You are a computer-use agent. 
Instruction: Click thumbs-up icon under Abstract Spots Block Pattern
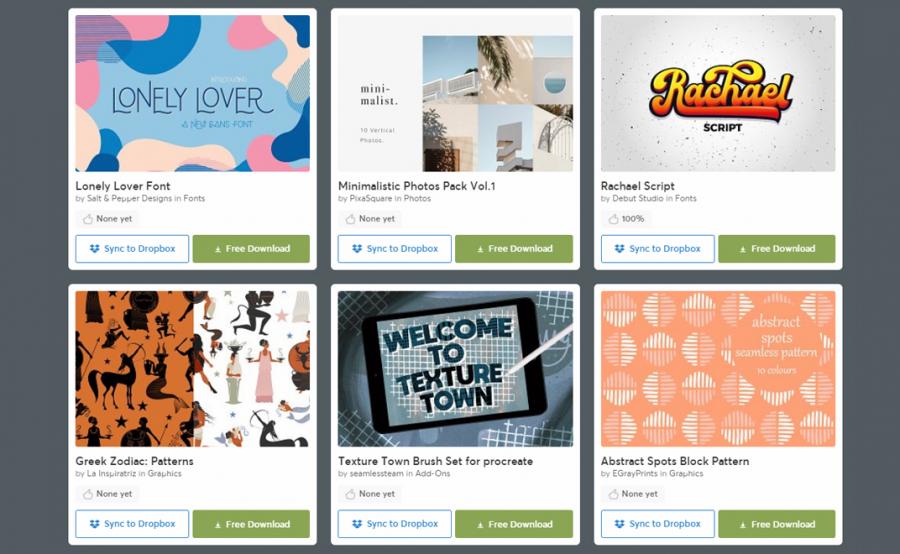[614, 494]
